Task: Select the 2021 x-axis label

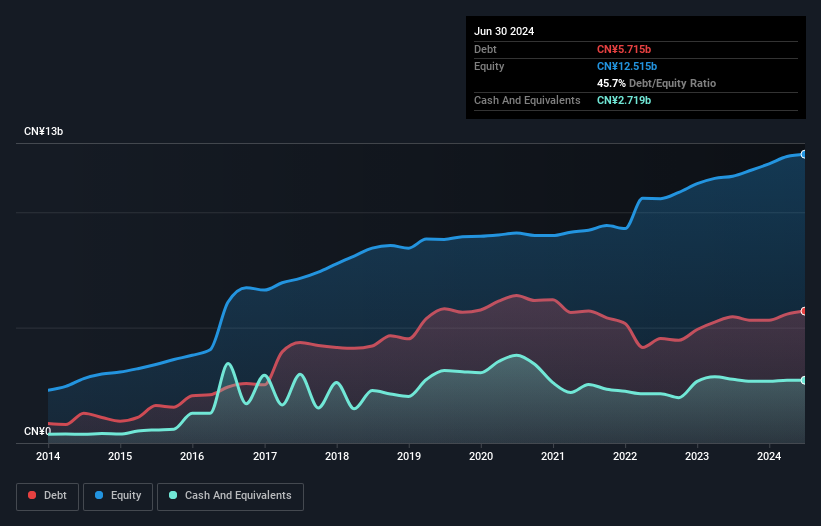Action: [x=553, y=456]
